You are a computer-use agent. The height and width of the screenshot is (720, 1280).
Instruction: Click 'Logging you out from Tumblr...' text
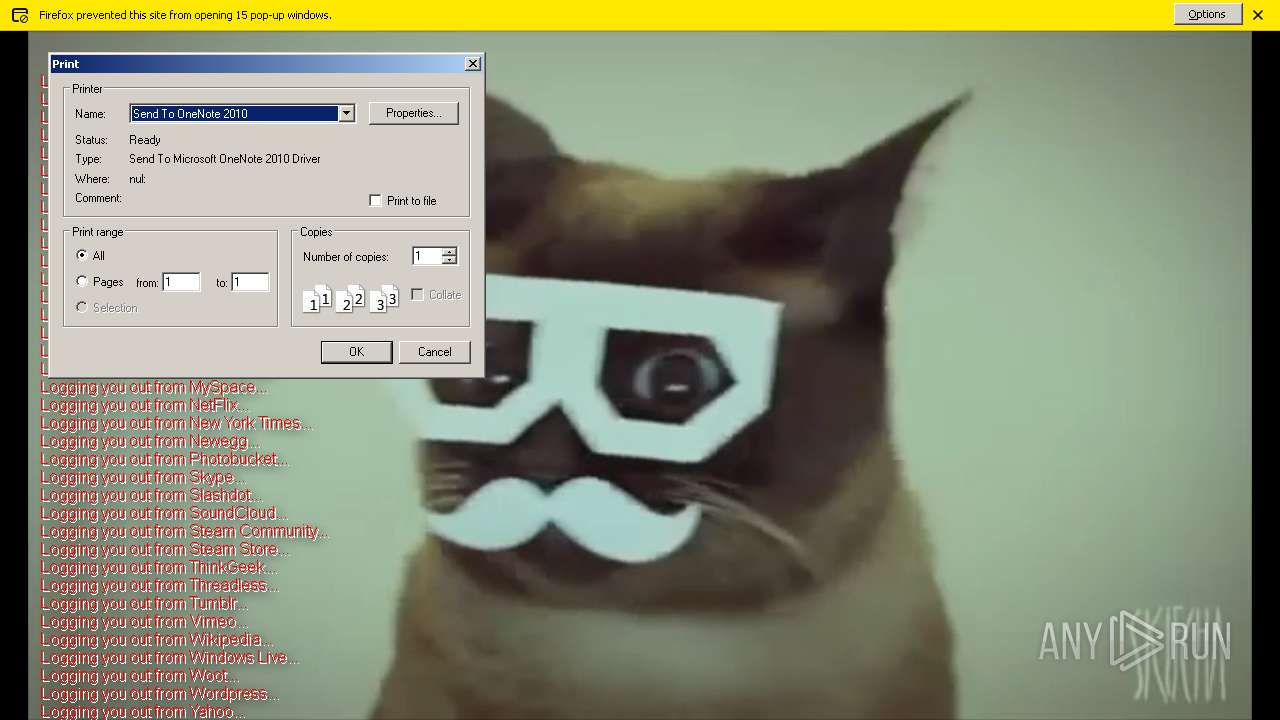pos(144,603)
